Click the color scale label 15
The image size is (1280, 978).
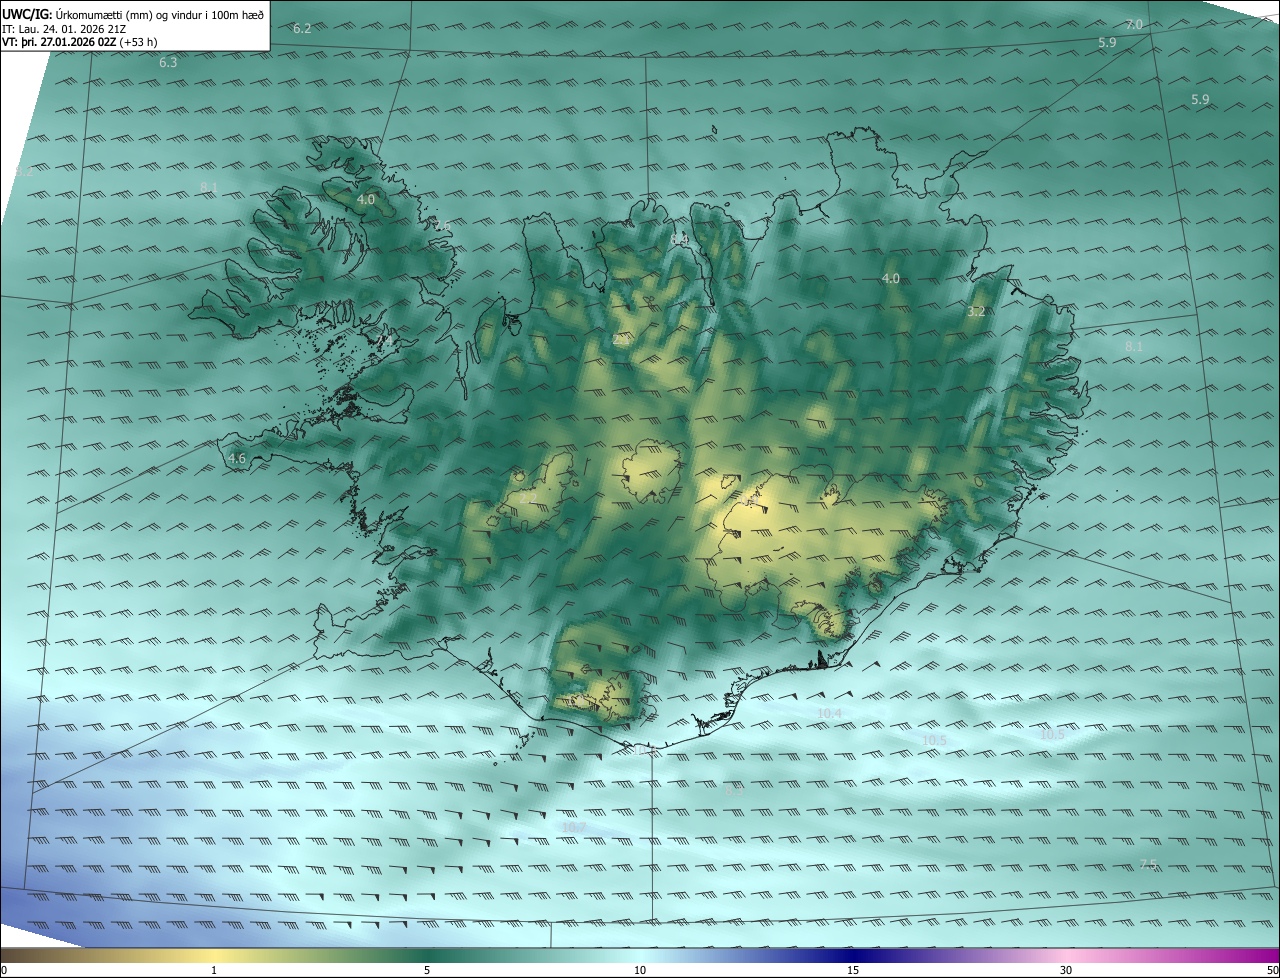(853, 970)
